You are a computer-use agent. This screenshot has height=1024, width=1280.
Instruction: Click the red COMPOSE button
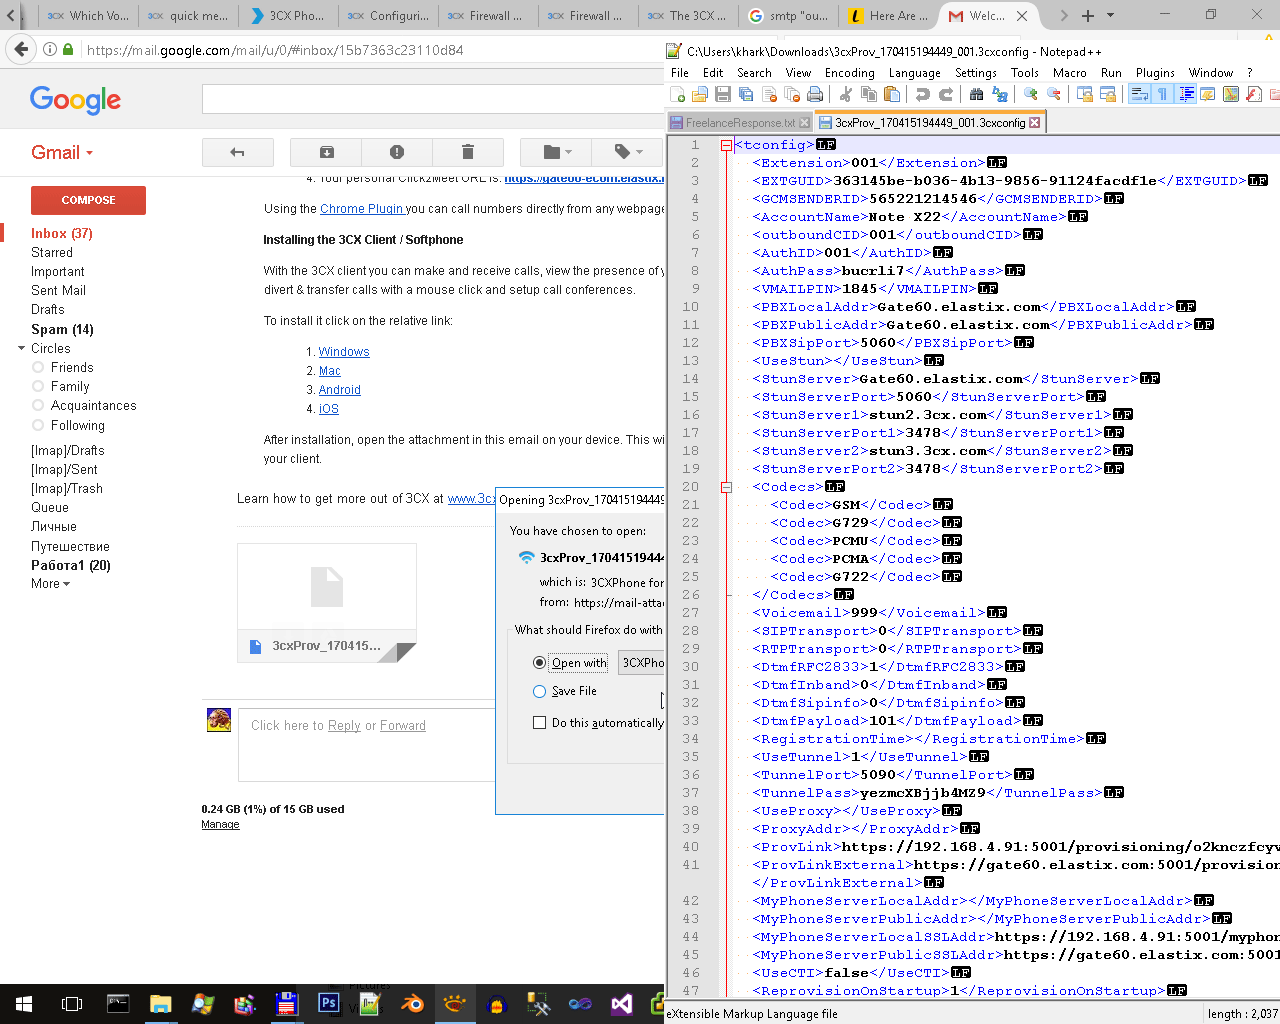click(88, 200)
